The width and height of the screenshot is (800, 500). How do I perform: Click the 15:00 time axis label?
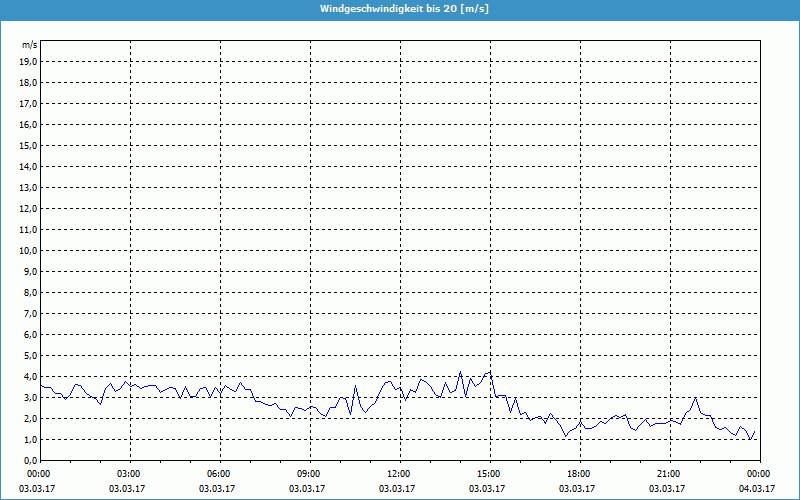pyautogui.click(x=489, y=474)
